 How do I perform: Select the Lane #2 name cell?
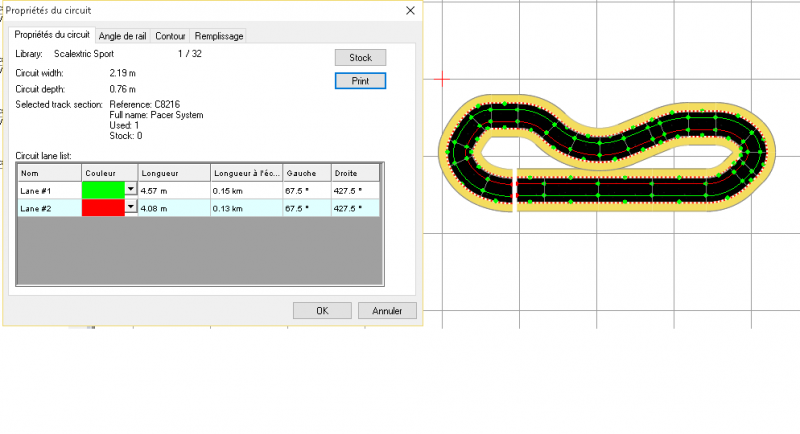(x=49, y=208)
